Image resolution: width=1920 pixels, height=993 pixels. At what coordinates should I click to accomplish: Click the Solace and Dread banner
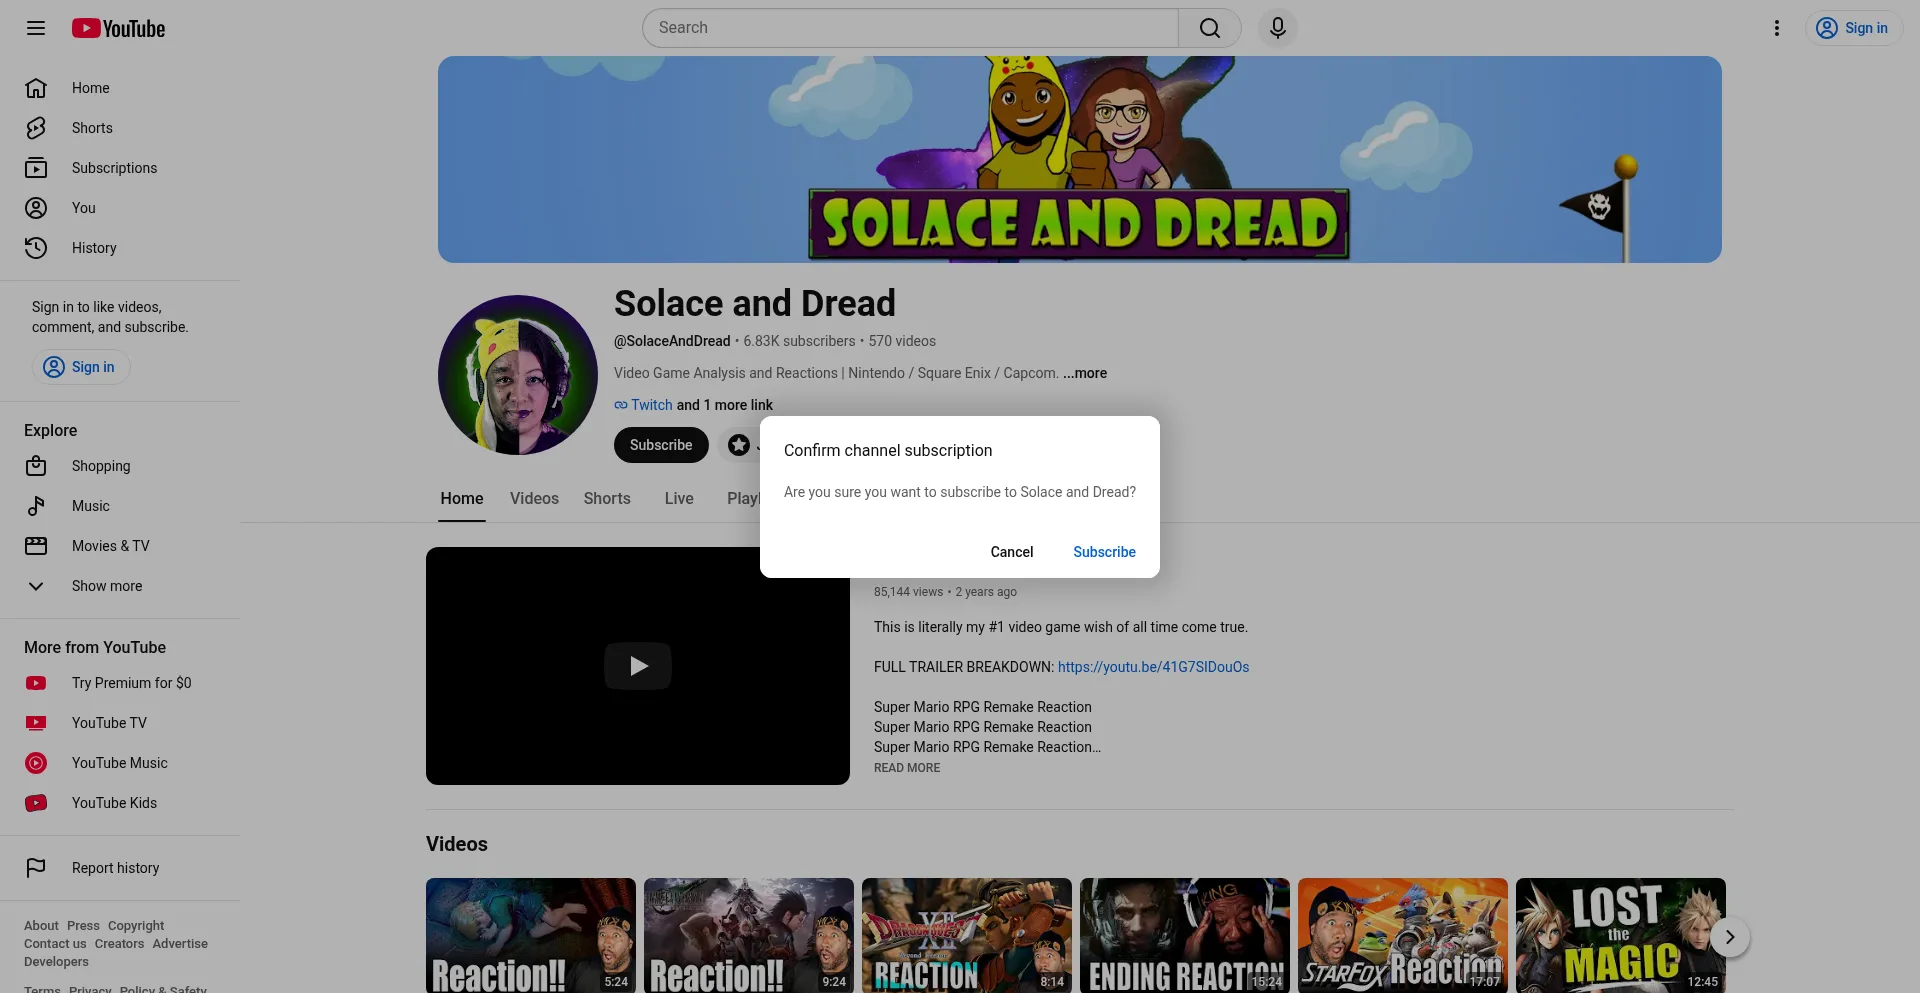pyautogui.click(x=1080, y=160)
